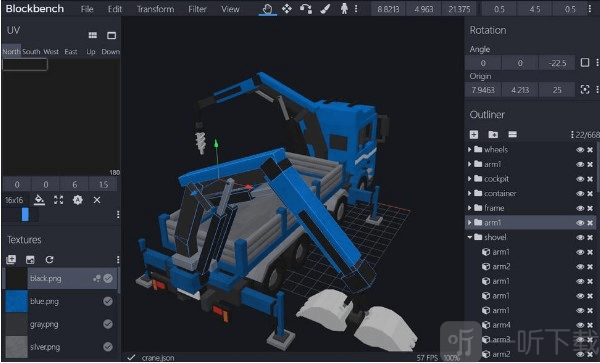Hide the frame group via eye icon

(580, 208)
